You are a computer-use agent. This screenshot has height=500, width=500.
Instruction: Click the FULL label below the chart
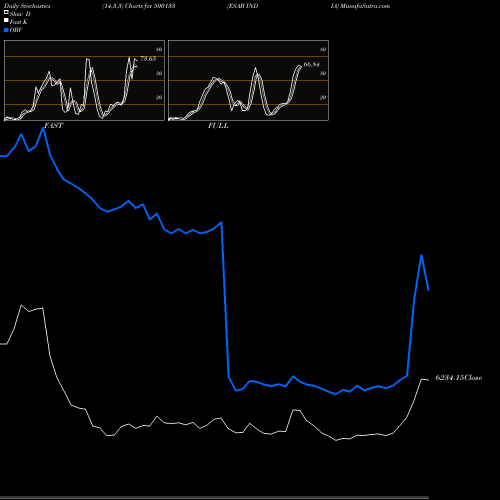click(x=218, y=126)
